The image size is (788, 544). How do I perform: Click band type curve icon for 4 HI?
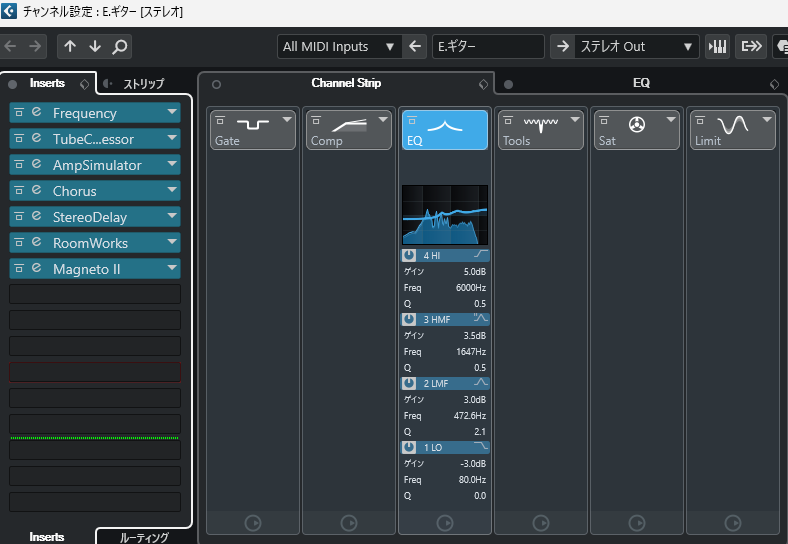tap(480, 255)
